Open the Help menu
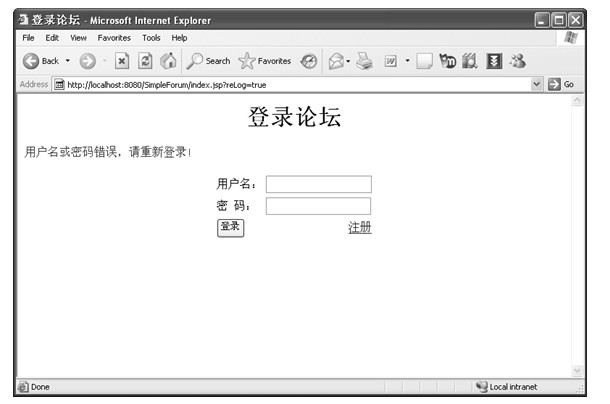Screen dimensions: 610x404 coord(179,38)
